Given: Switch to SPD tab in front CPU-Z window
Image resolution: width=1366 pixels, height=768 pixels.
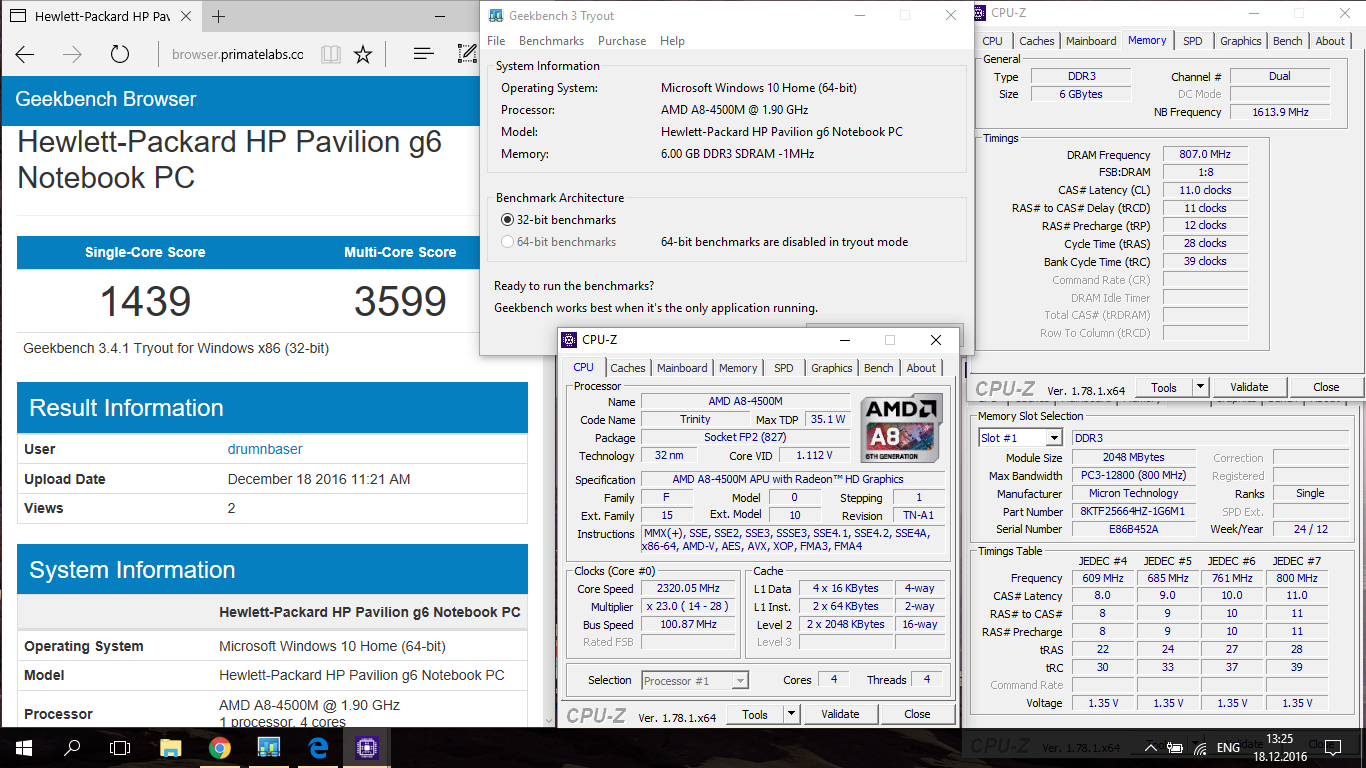Looking at the screenshot, I should pyautogui.click(x=784, y=368).
